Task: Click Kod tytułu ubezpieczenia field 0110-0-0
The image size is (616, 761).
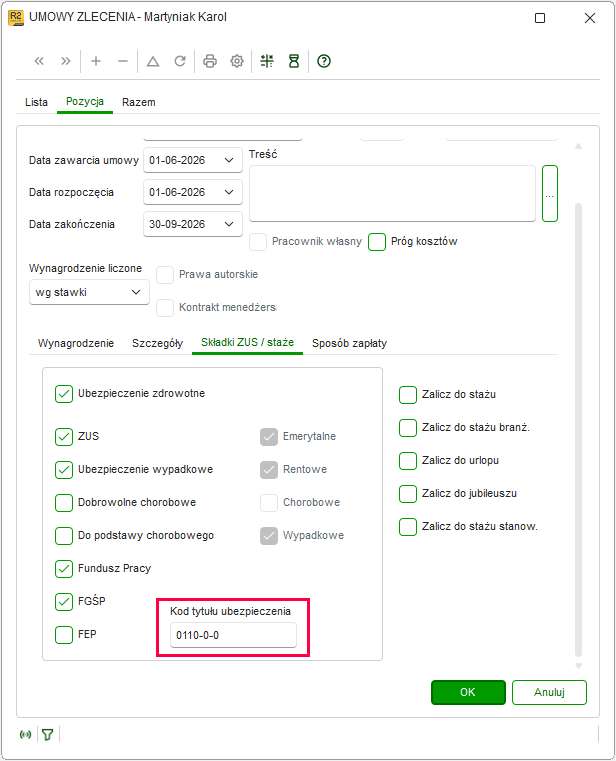Action: [x=233, y=635]
